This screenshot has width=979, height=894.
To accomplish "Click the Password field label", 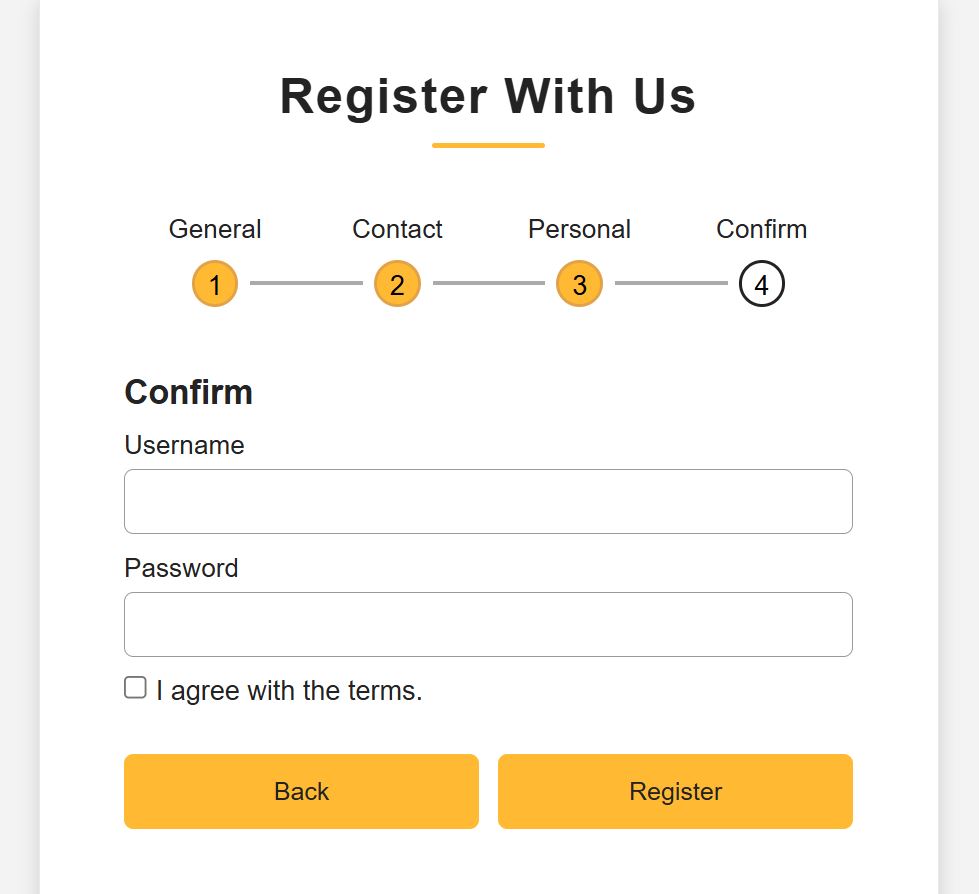I will coord(181,568).
